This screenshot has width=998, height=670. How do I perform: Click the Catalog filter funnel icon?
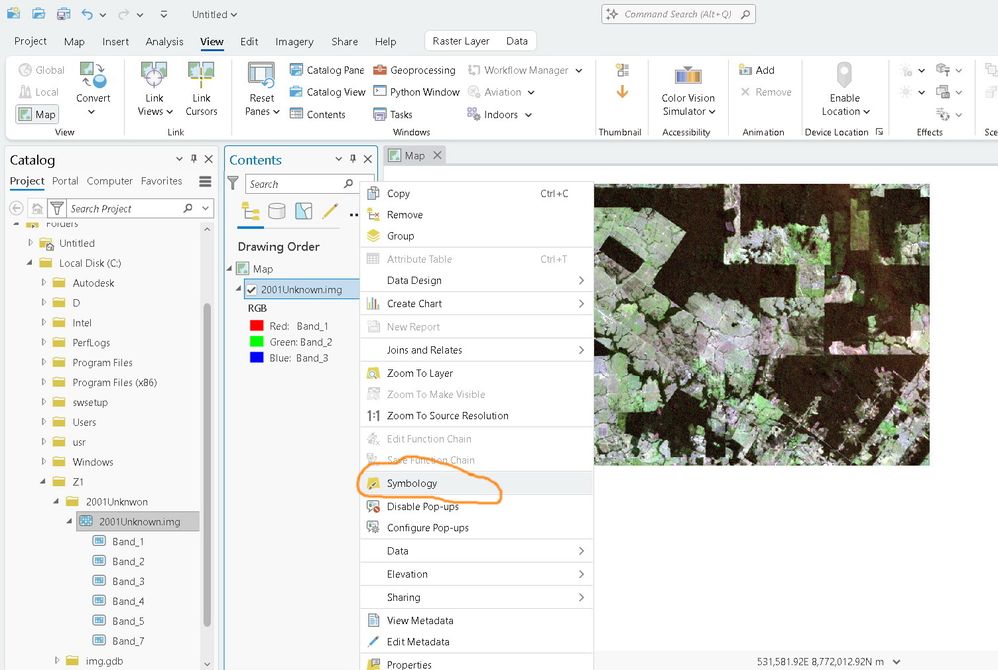pyautogui.click(x=57, y=208)
